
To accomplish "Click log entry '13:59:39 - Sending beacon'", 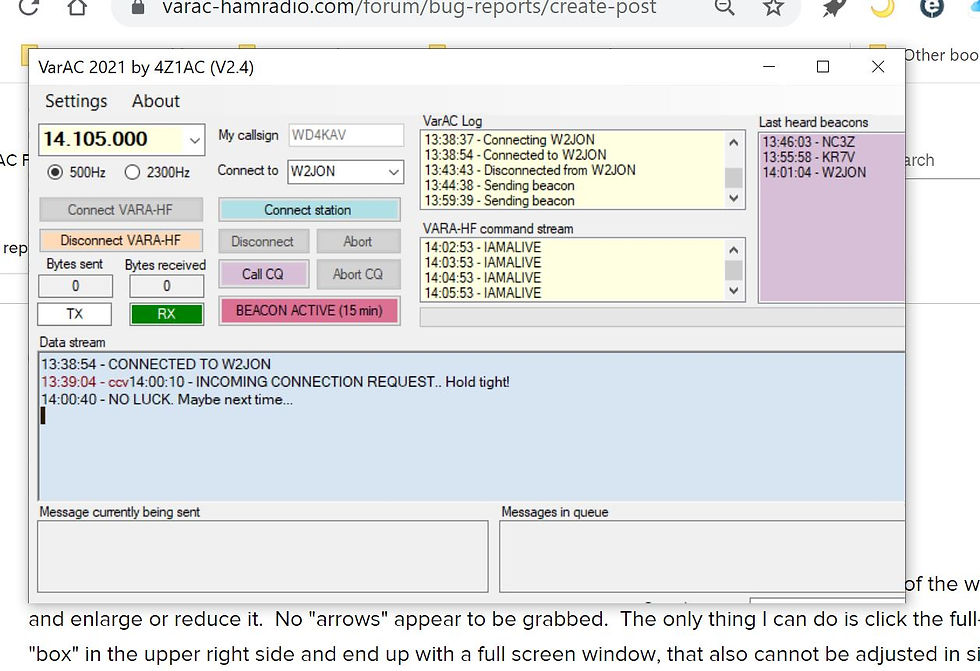I will pyautogui.click(x=499, y=201).
